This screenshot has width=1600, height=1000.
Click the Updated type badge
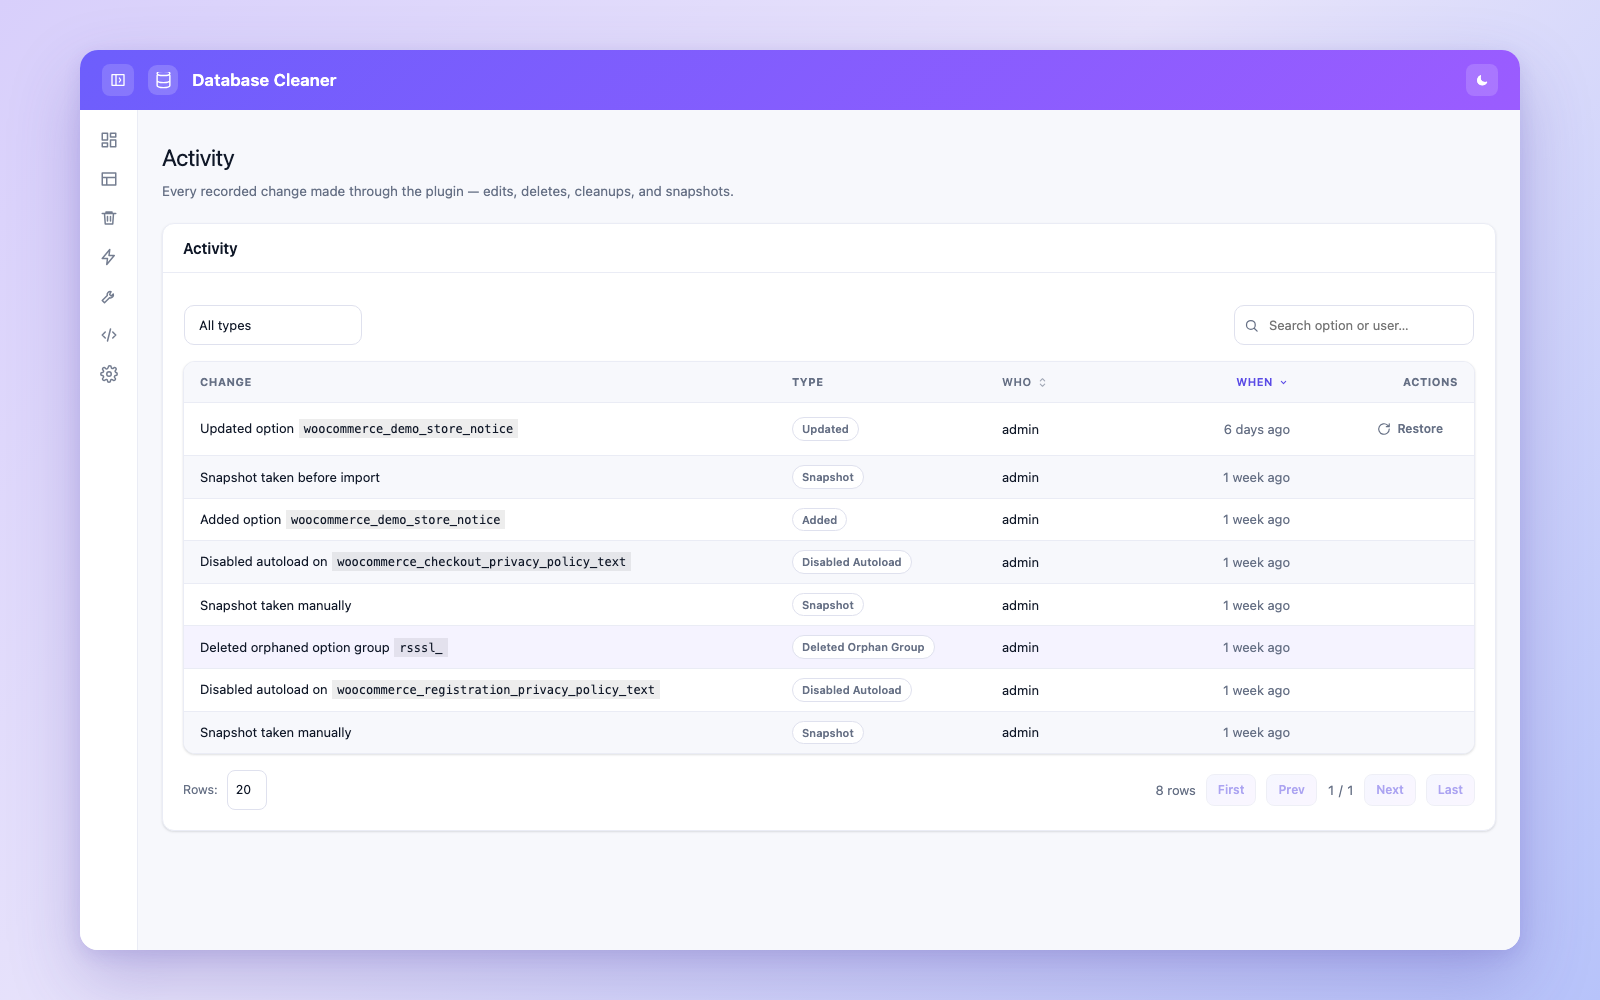click(x=825, y=429)
